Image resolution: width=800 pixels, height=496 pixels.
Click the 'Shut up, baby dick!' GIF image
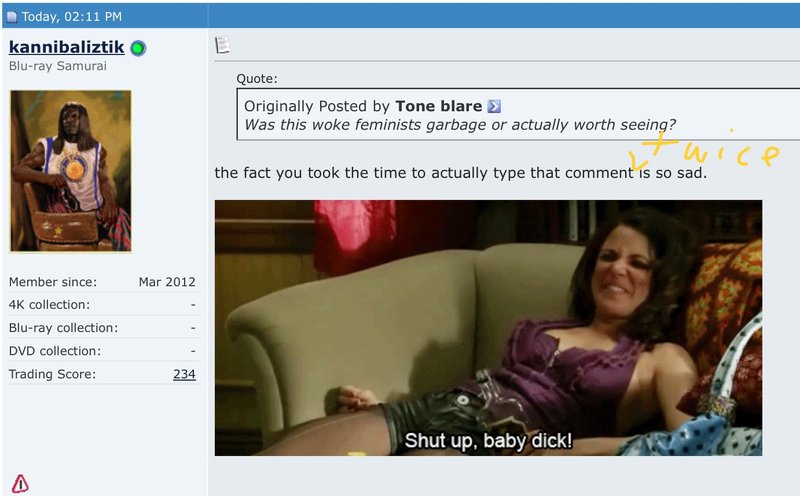[x=488, y=328]
